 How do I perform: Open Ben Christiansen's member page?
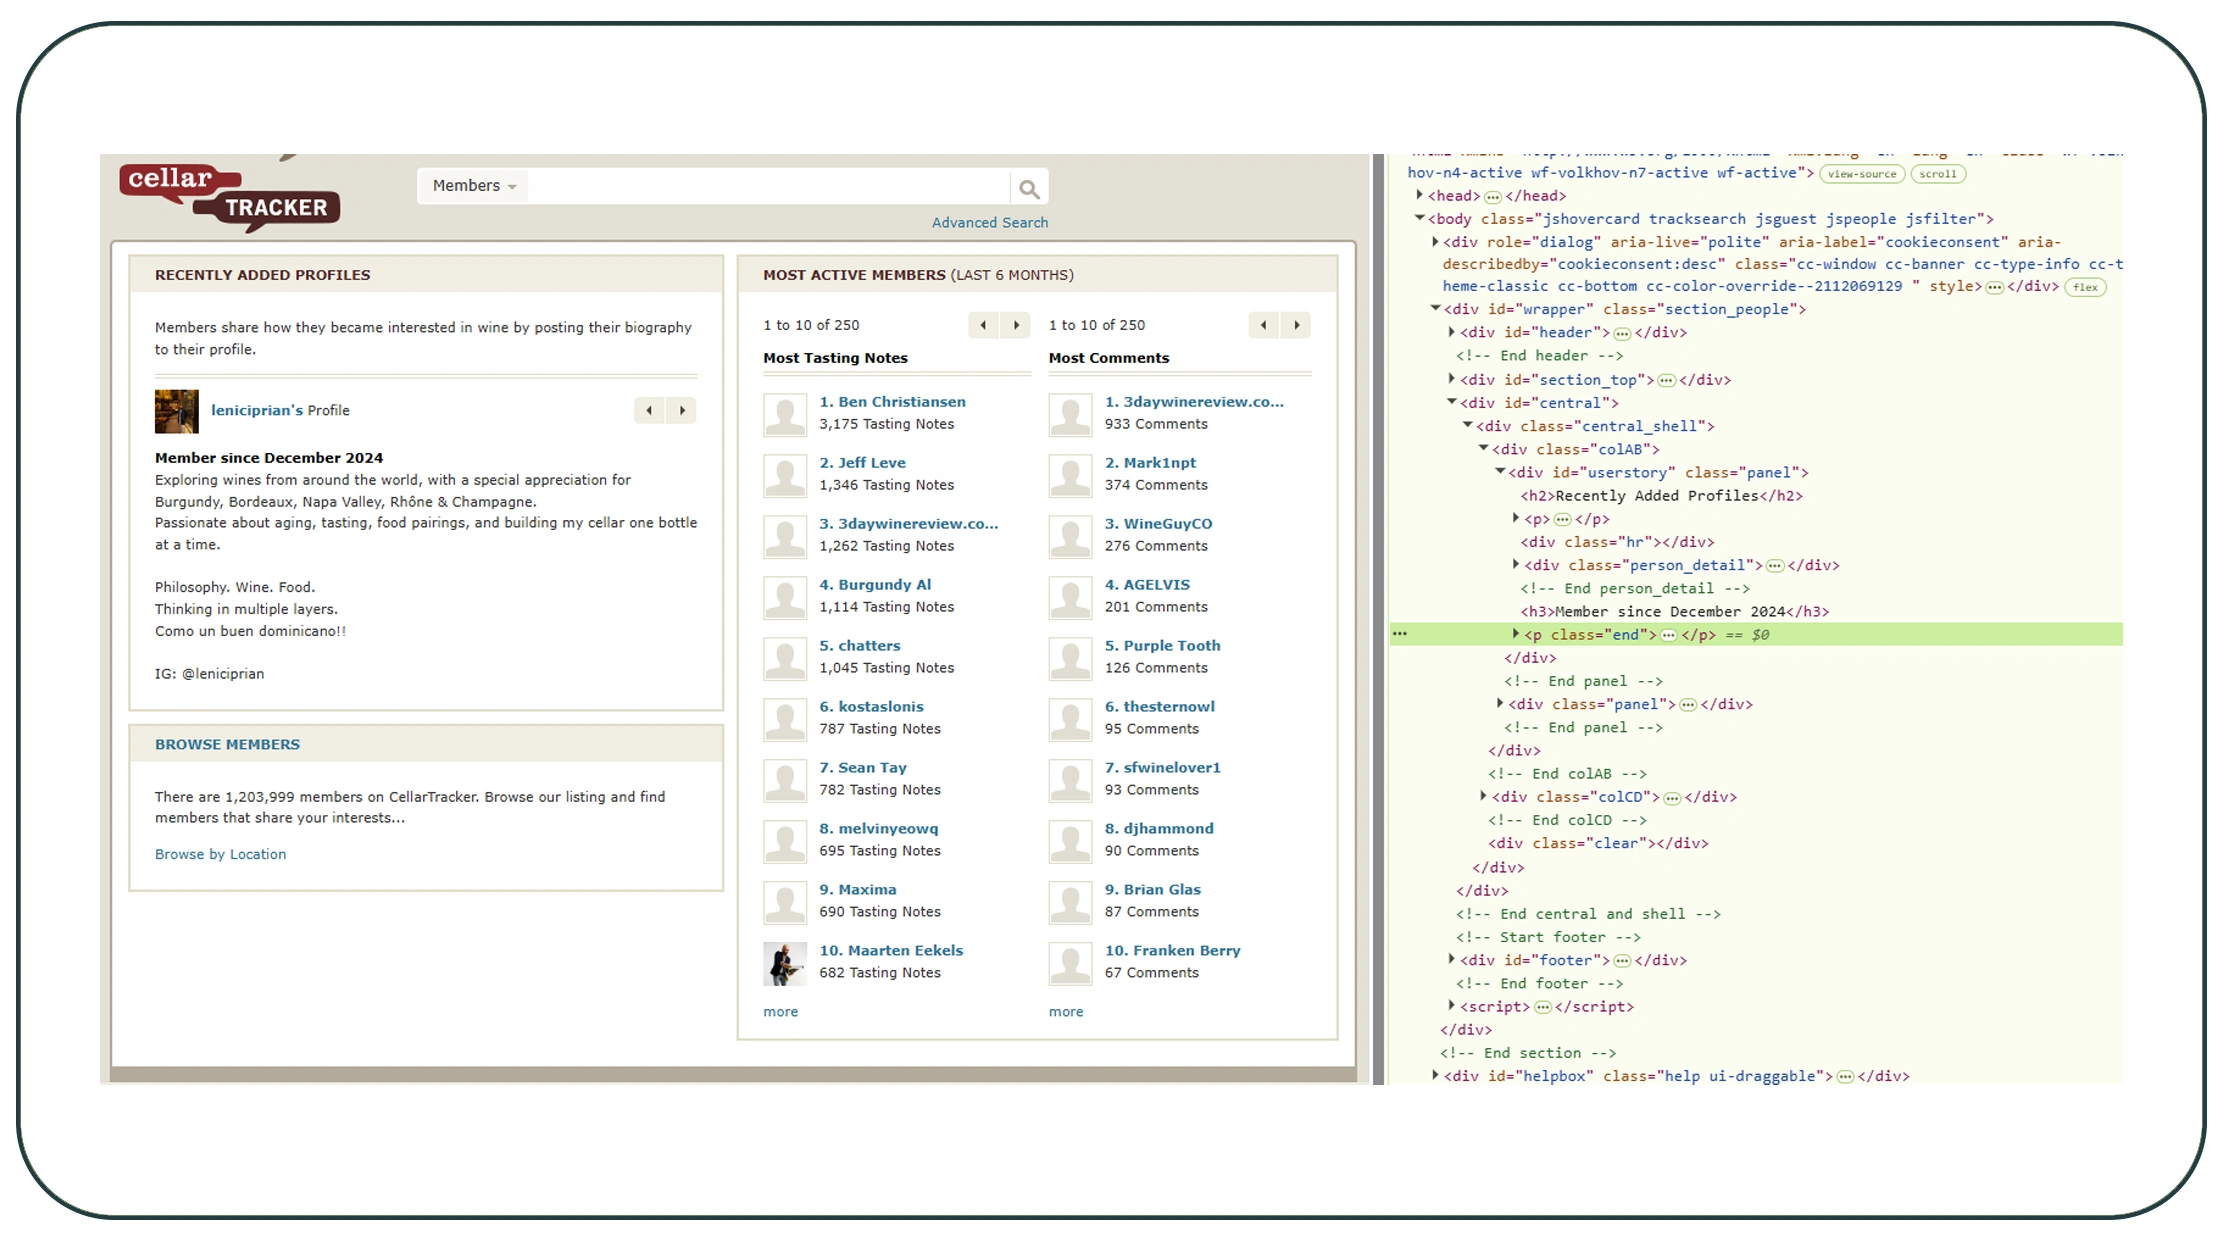point(892,402)
